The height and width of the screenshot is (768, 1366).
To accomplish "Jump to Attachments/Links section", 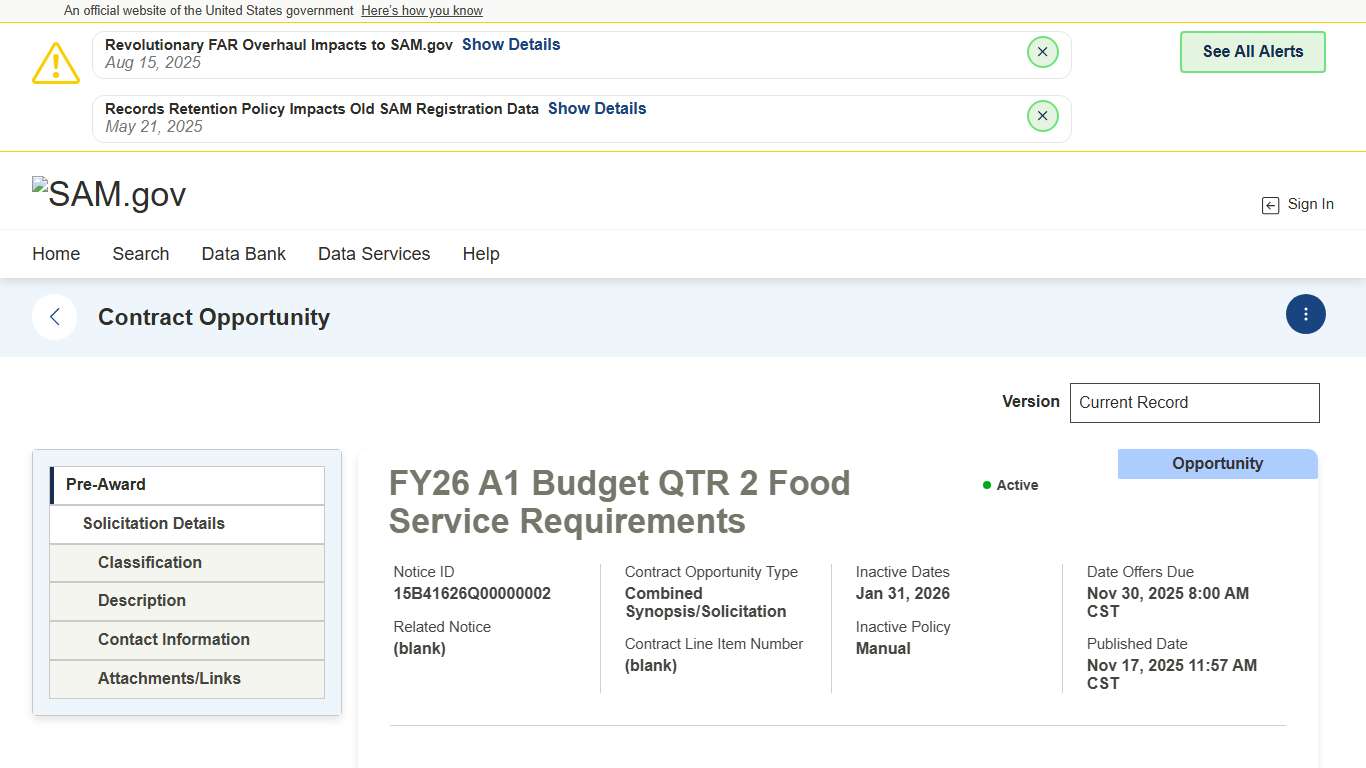I will click(169, 679).
